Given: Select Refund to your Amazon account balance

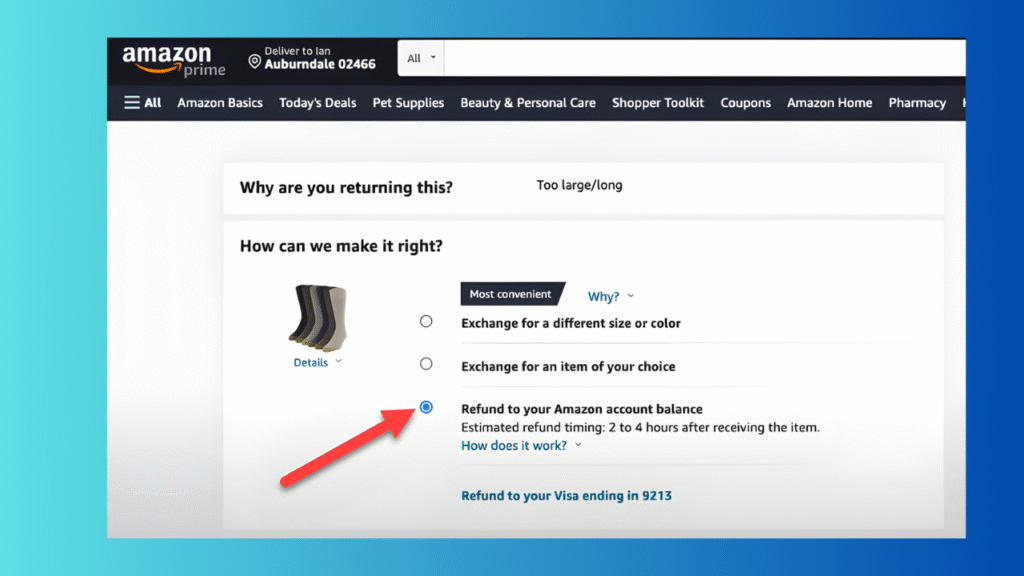Looking at the screenshot, I should coord(426,407).
